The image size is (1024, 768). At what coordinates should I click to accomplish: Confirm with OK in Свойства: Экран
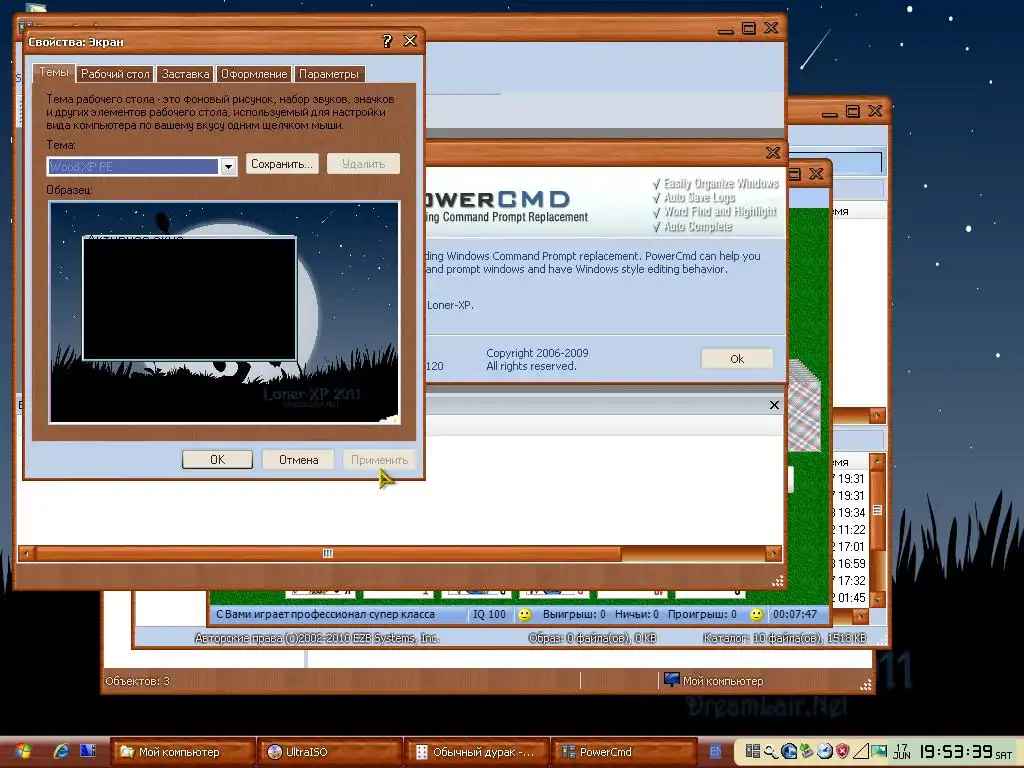pos(217,460)
